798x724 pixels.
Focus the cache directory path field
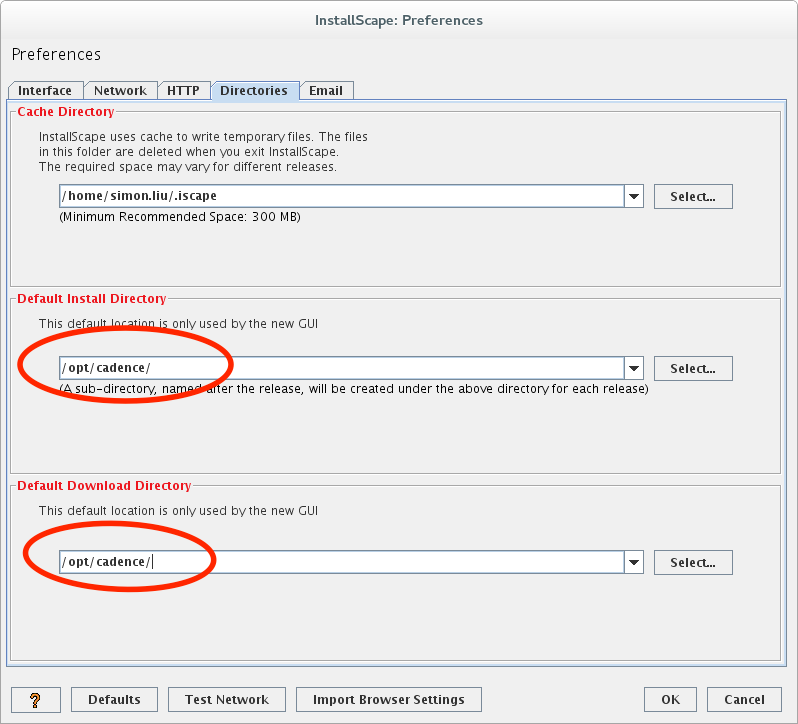click(341, 196)
